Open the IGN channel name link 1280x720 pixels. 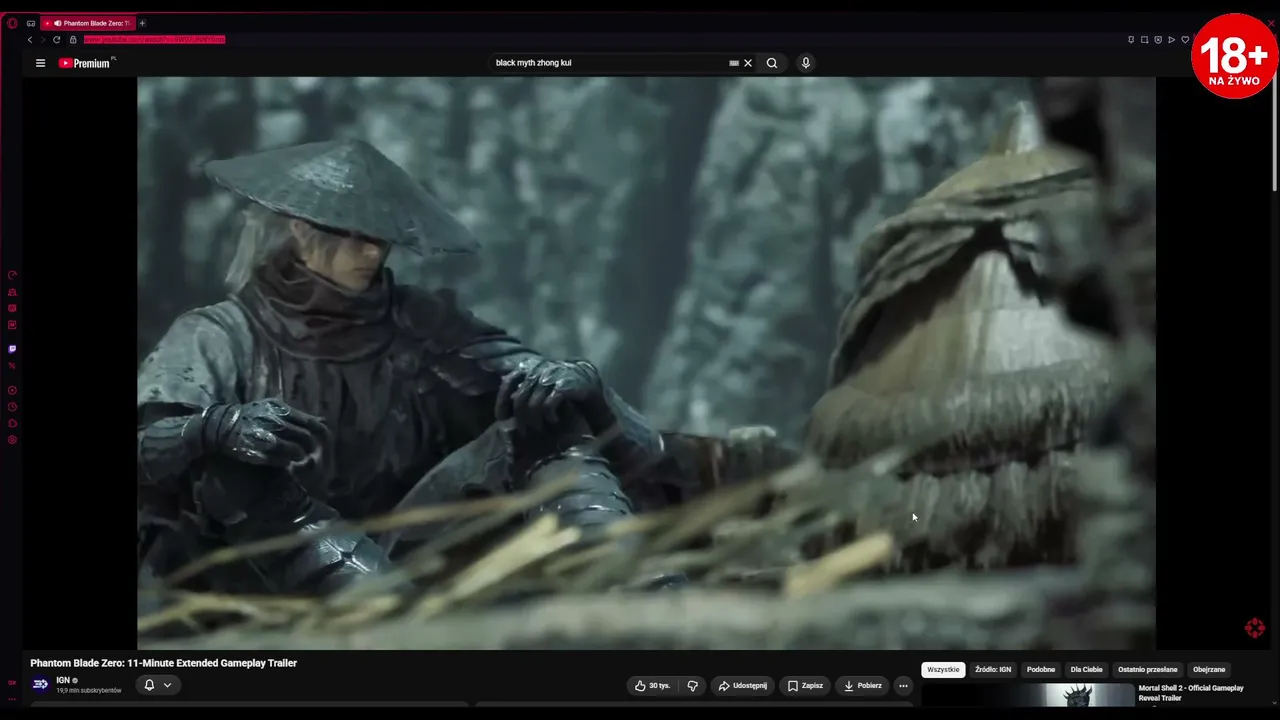[63, 680]
